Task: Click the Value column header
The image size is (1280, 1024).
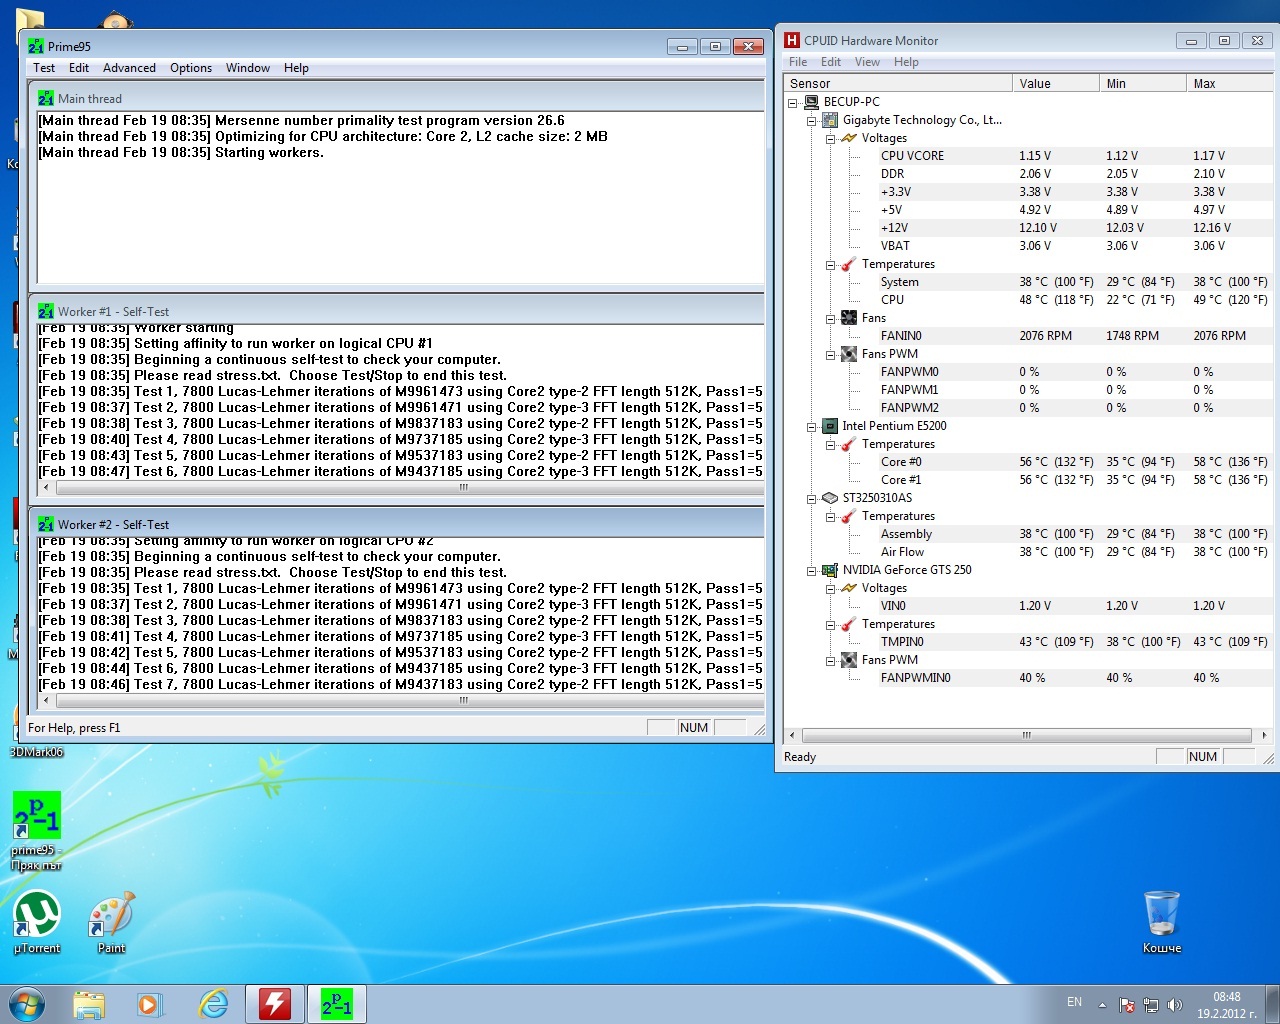Action: [x=1055, y=83]
